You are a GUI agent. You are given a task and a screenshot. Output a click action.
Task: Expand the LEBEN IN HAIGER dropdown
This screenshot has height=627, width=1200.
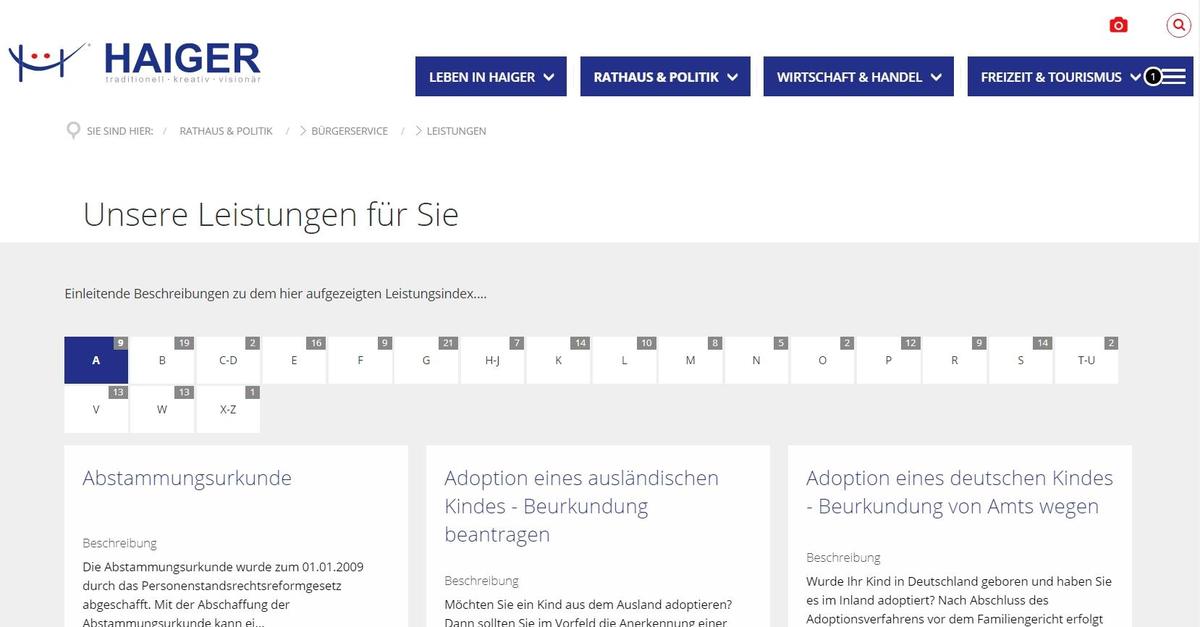pos(490,76)
